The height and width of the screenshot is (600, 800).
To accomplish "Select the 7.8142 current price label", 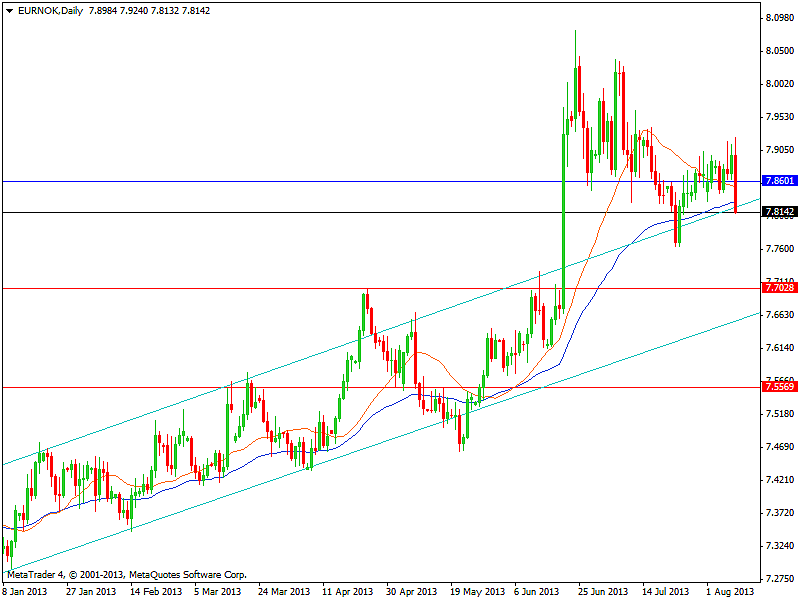I will click(x=778, y=212).
